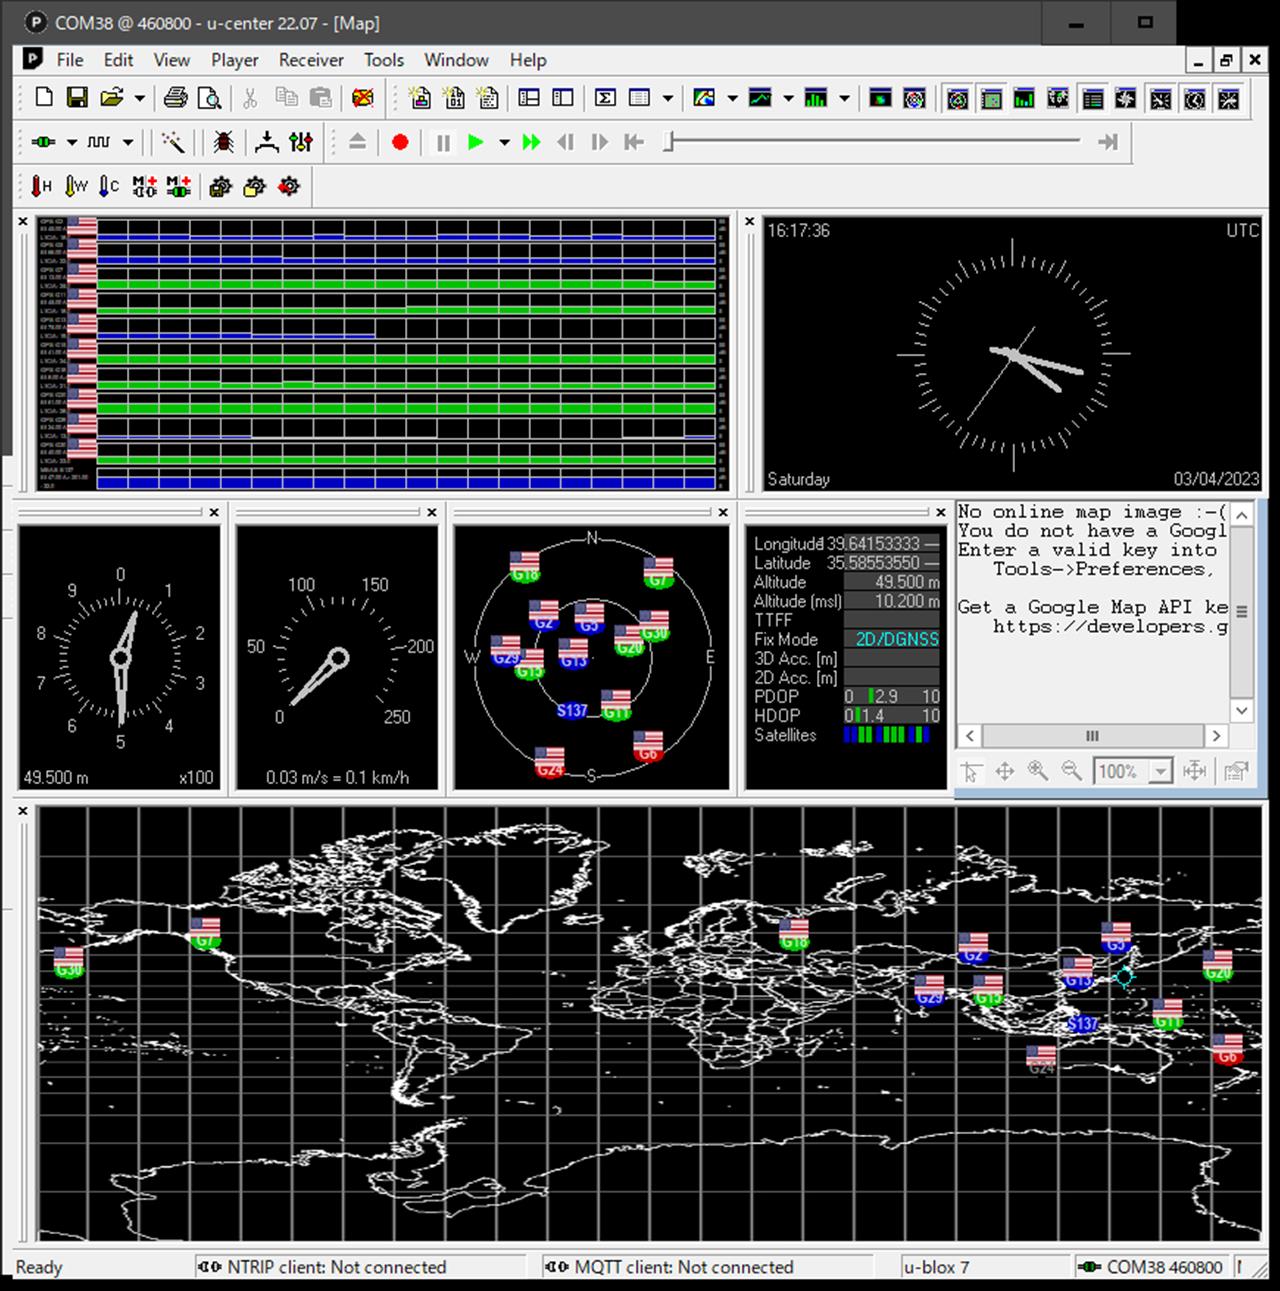Open the View menu
The image size is (1280, 1291).
171,60
